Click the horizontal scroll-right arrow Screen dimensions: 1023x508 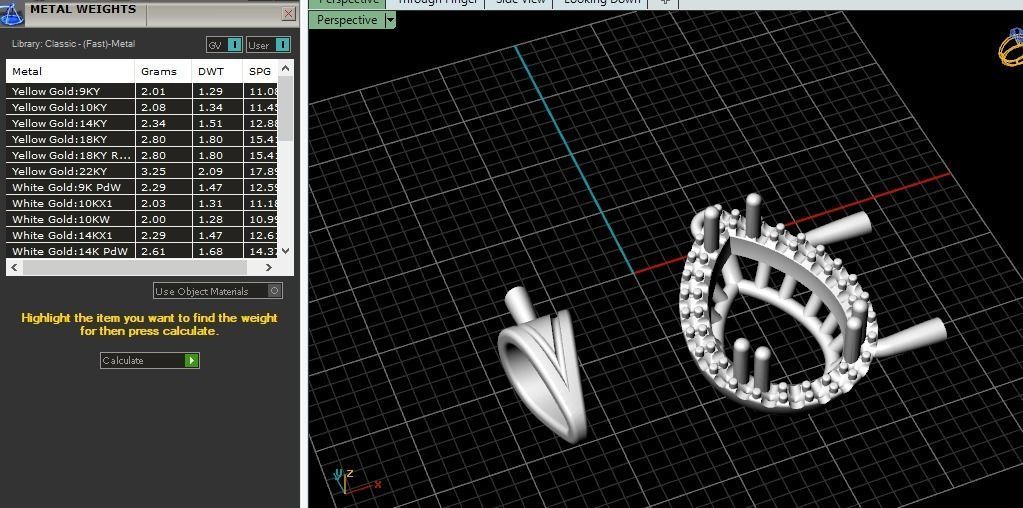point(269,267)
